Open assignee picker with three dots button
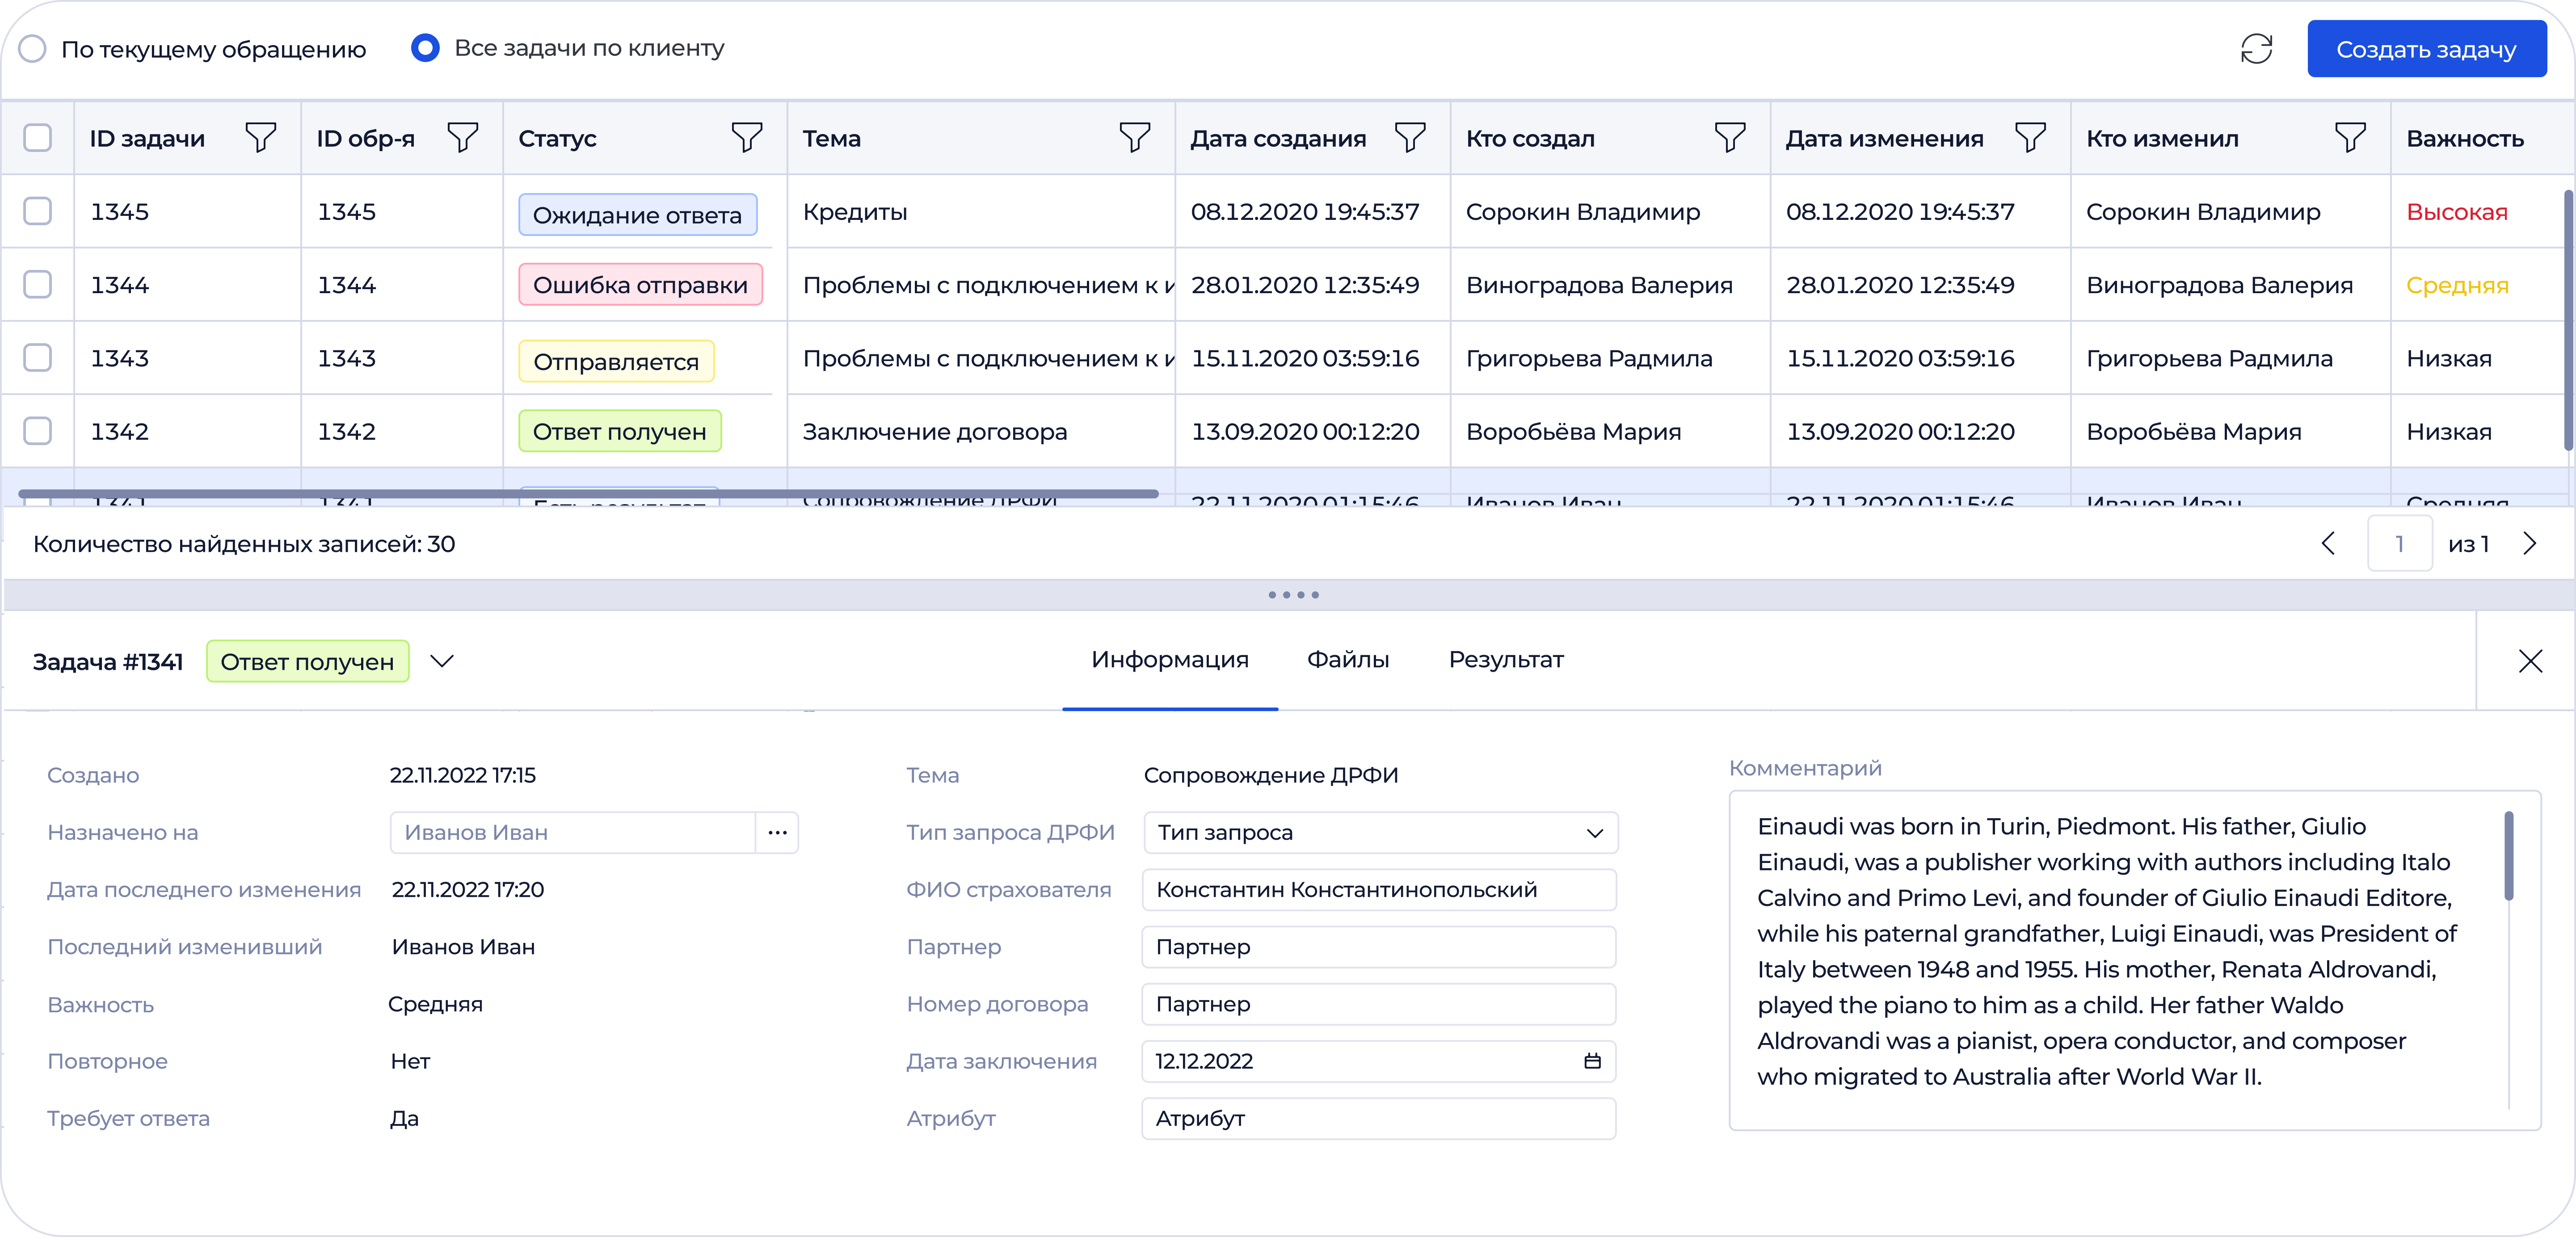This screenshot has width=2576, height=1237. 777,832
